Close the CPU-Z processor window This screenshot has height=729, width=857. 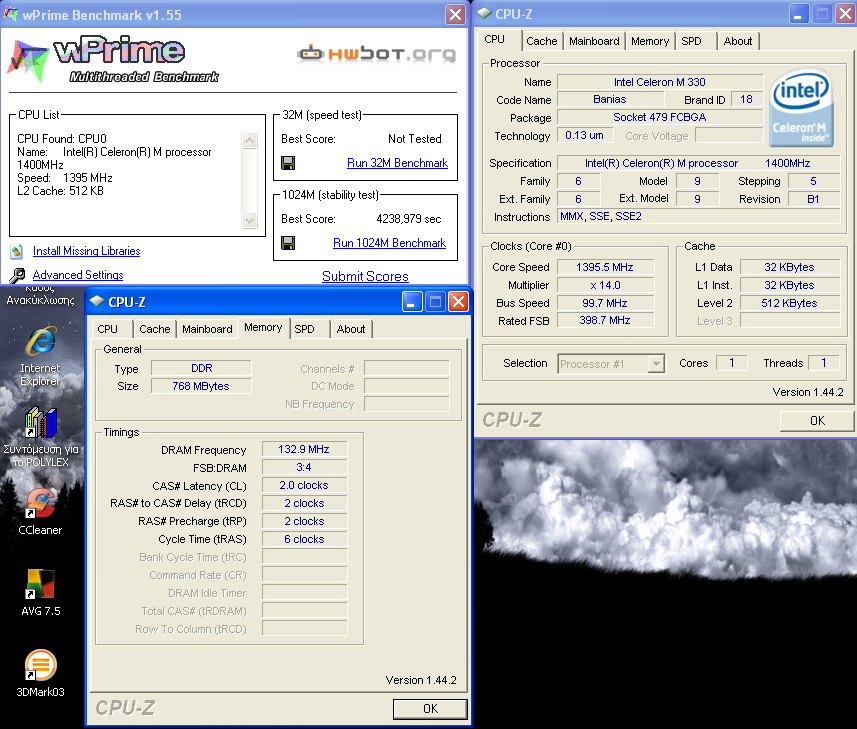coord(845,14)
